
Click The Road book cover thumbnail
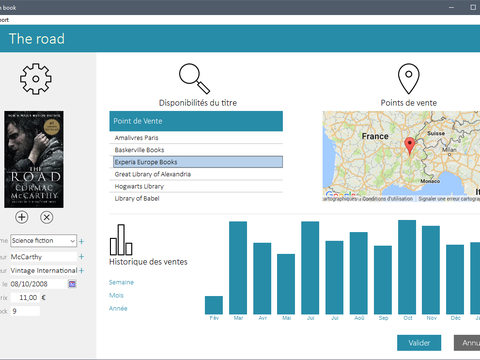34,159
